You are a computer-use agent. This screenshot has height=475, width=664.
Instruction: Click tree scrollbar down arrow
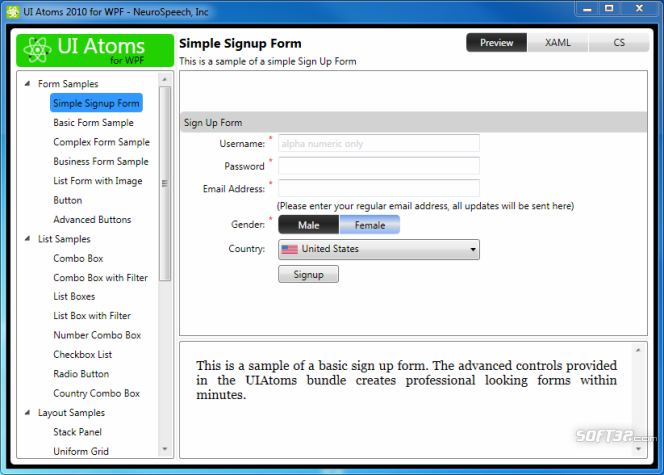tap(165, 449)
